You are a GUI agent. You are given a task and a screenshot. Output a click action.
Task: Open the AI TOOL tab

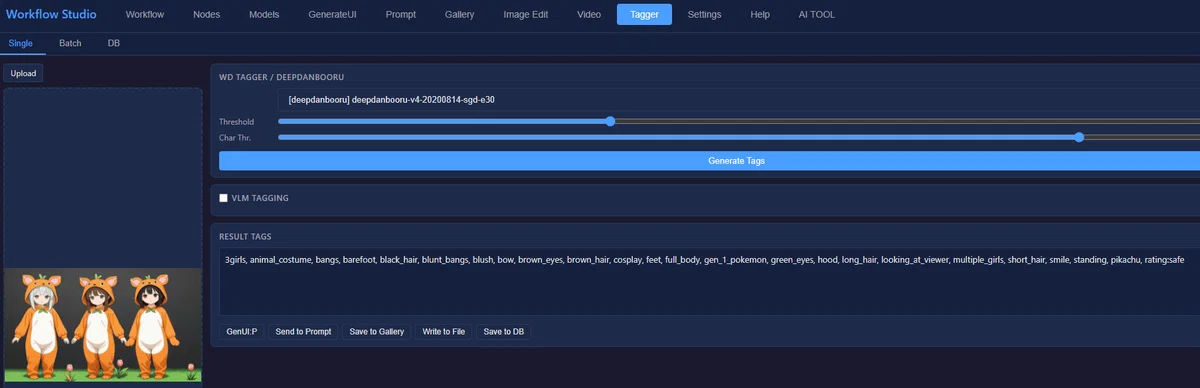pos(817,15)
